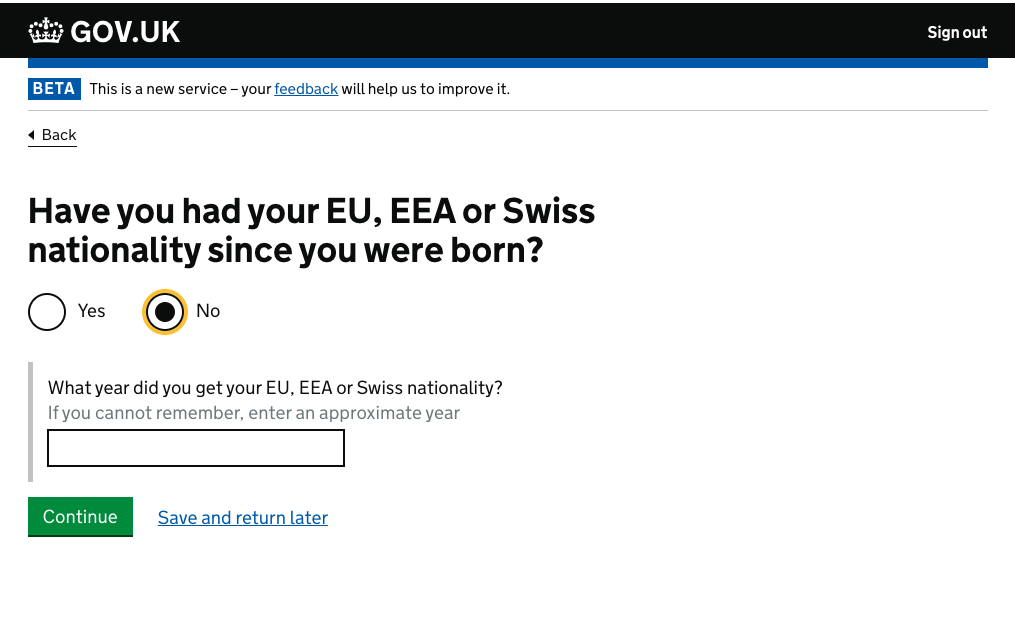This screenshot has width=1015, height=644.
Task: Click the No label text
Action: click(x=208, y=311)
